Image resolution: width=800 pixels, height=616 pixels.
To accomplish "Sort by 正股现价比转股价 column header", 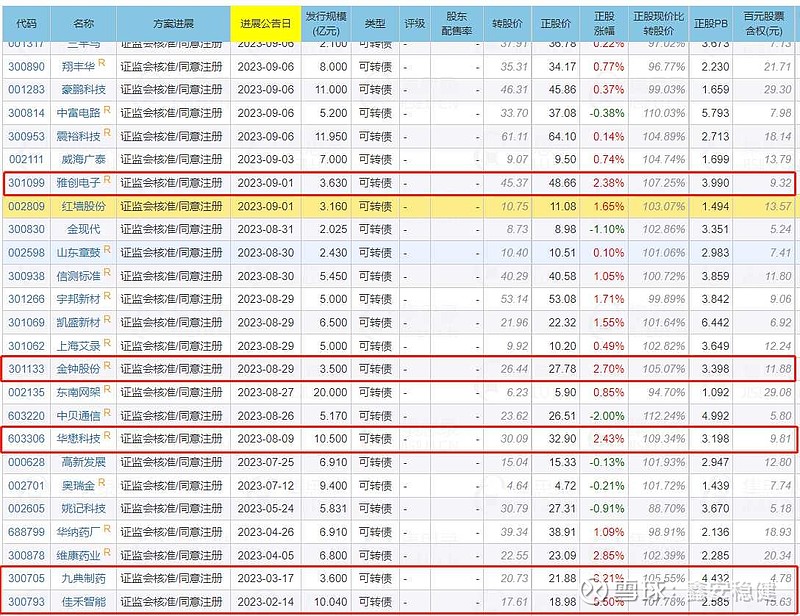I will click(659, 23).
